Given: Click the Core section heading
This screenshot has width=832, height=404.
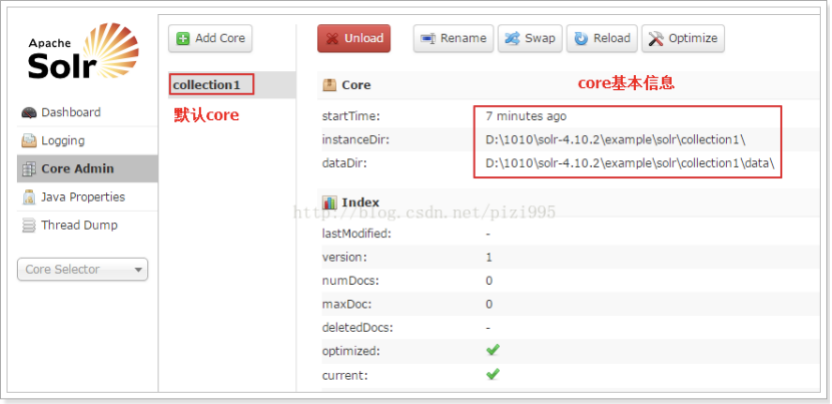Looking at the screenshot, I should (x=356, y=85).
